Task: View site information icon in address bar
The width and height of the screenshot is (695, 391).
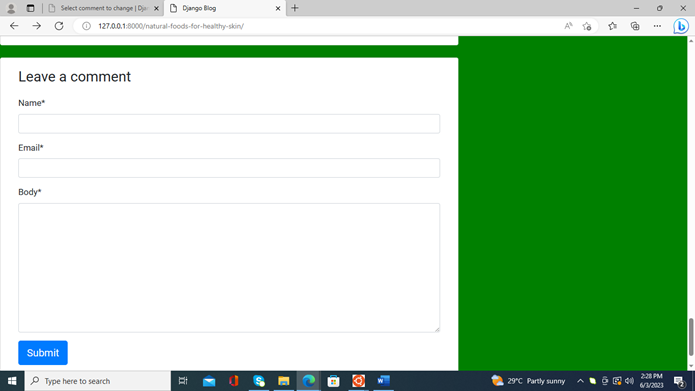Action: [x=86, y=26]
